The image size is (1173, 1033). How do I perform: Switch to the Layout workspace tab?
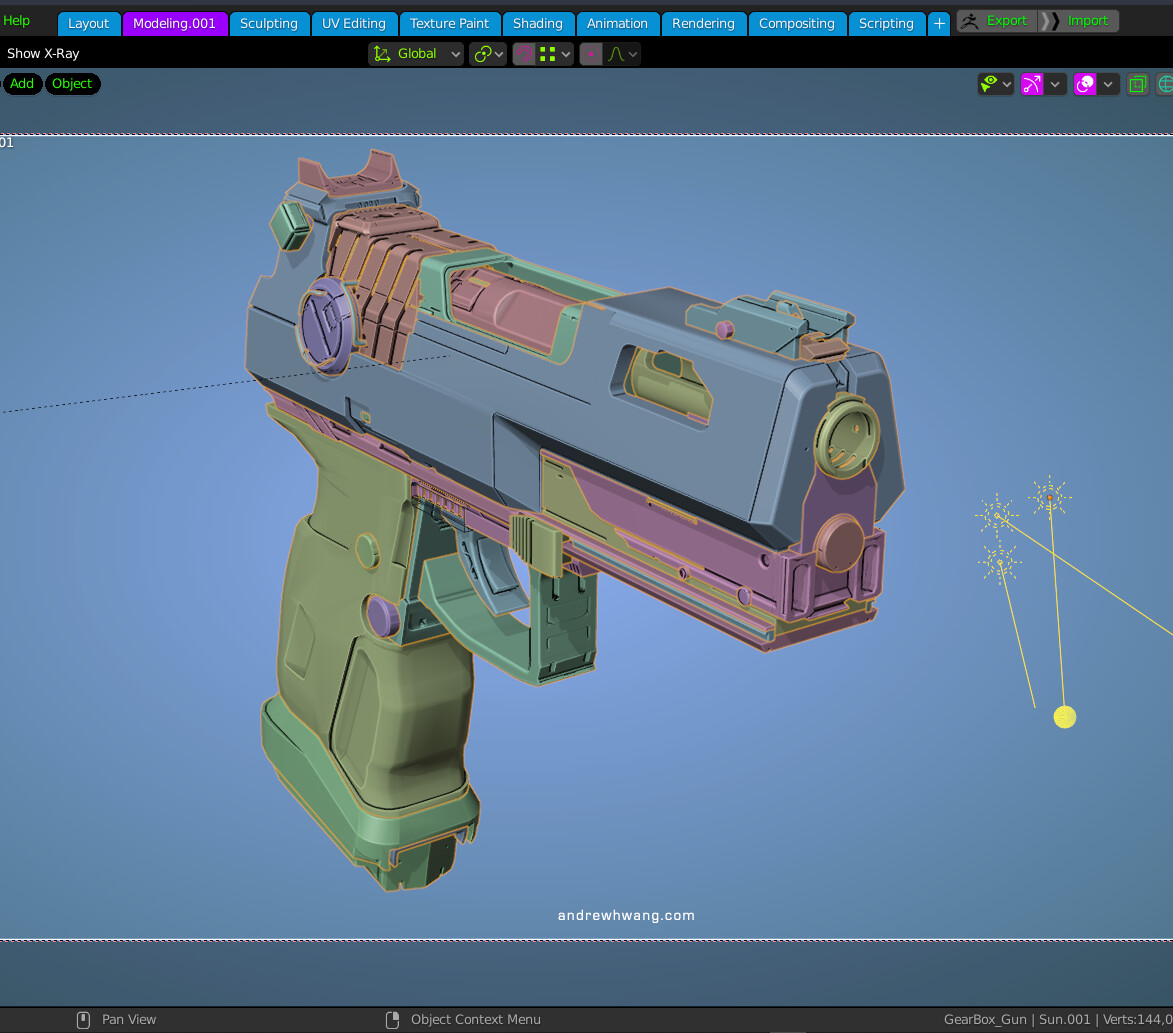coord(88,23)
